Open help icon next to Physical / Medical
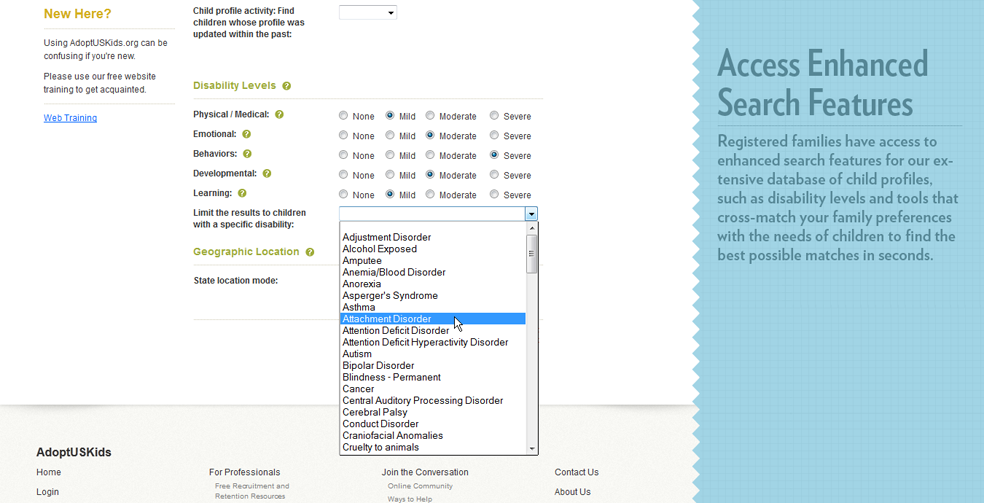The image size is (984, 503). tap(279, 115)
